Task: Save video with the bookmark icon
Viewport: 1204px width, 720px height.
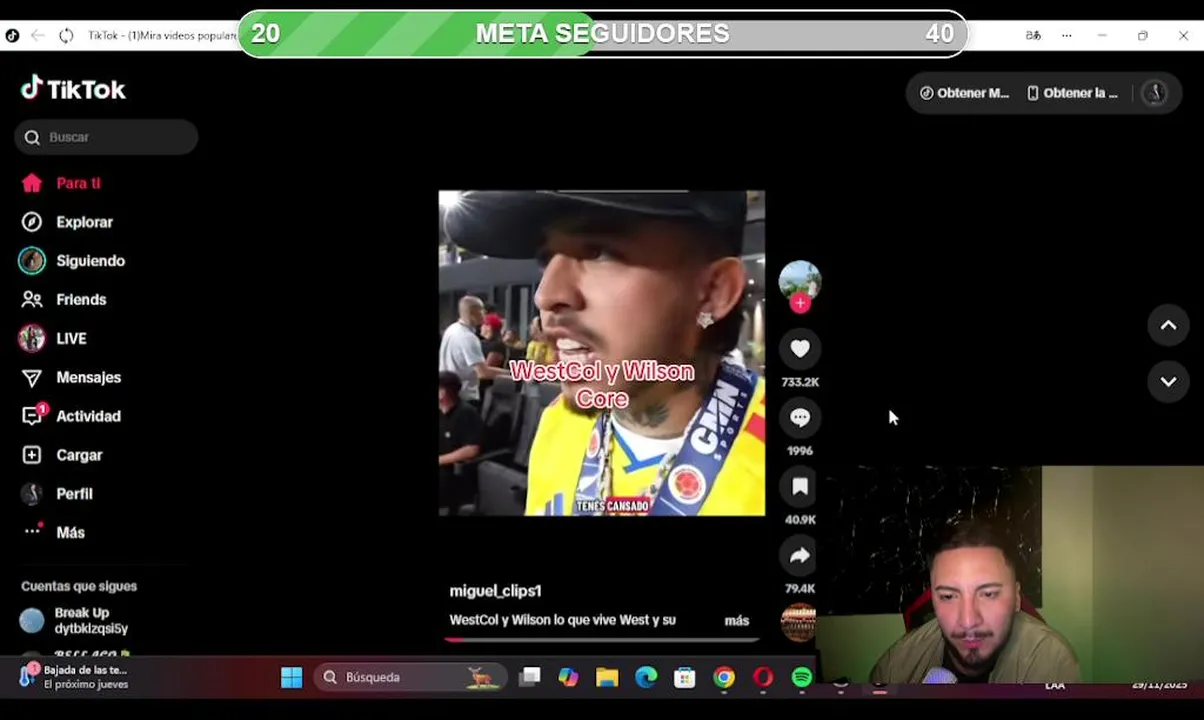Action: (x=800, y=486)
